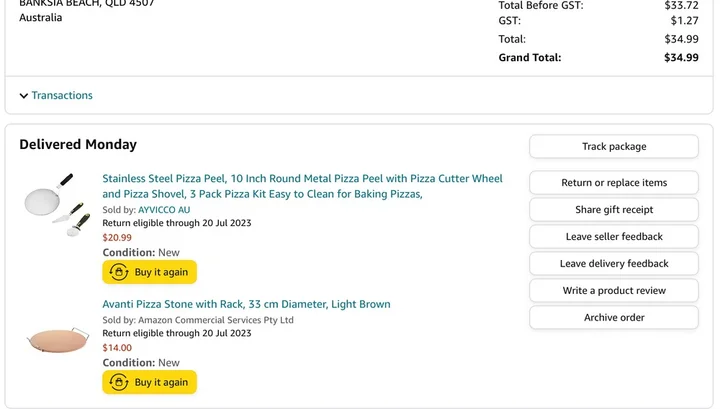Open the Transactions link
Viewport: 720px width, 409px height.
[62, 96]
